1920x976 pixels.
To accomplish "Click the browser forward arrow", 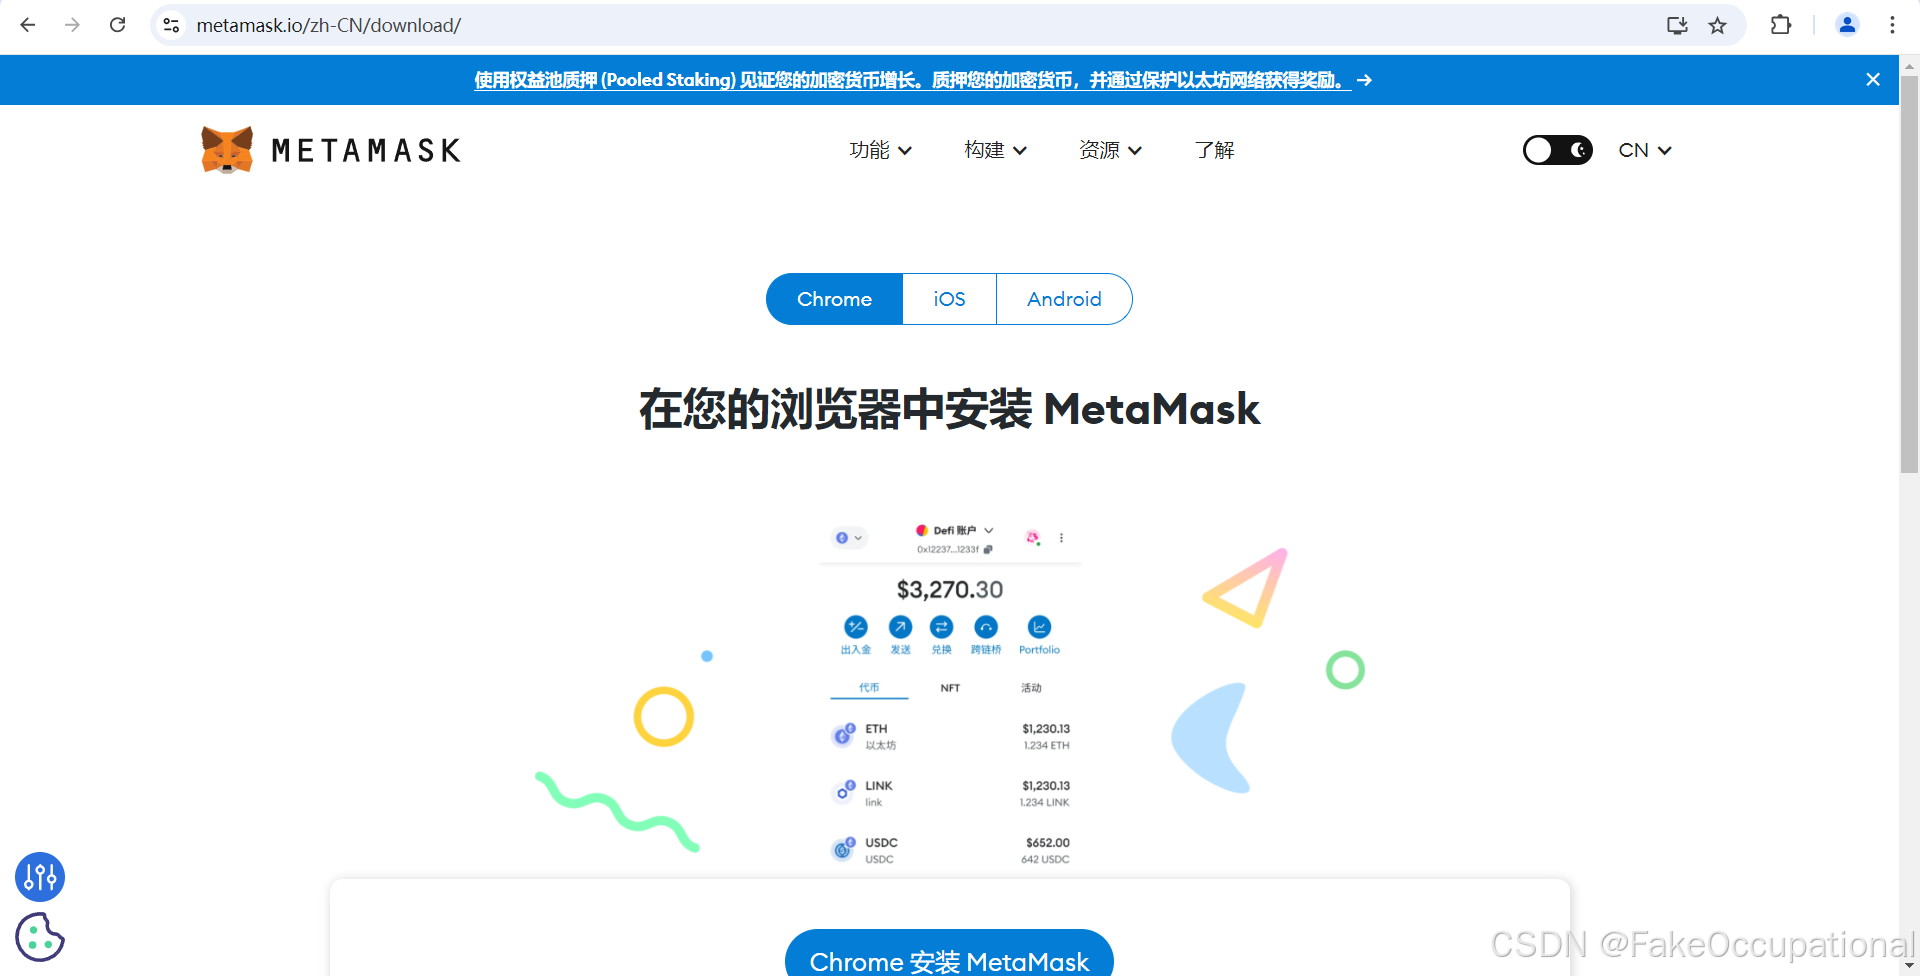I will point(72,25).
